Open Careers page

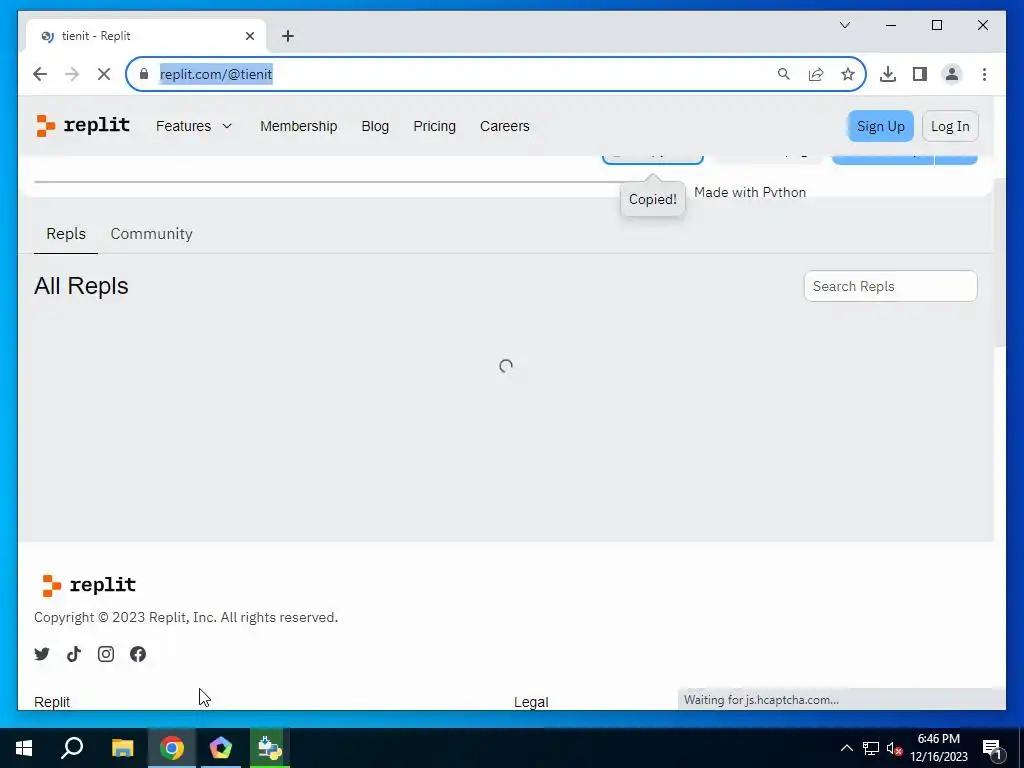[504, 126]
